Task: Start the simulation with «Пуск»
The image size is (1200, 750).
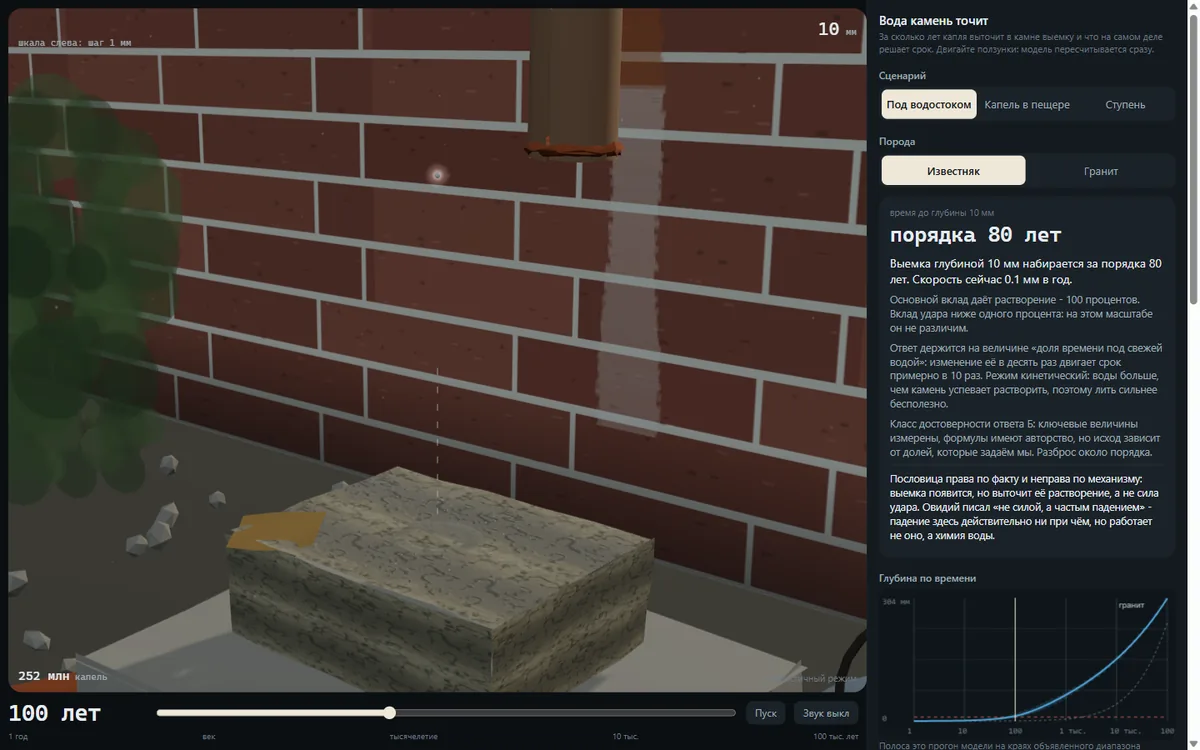Action: 766,713
